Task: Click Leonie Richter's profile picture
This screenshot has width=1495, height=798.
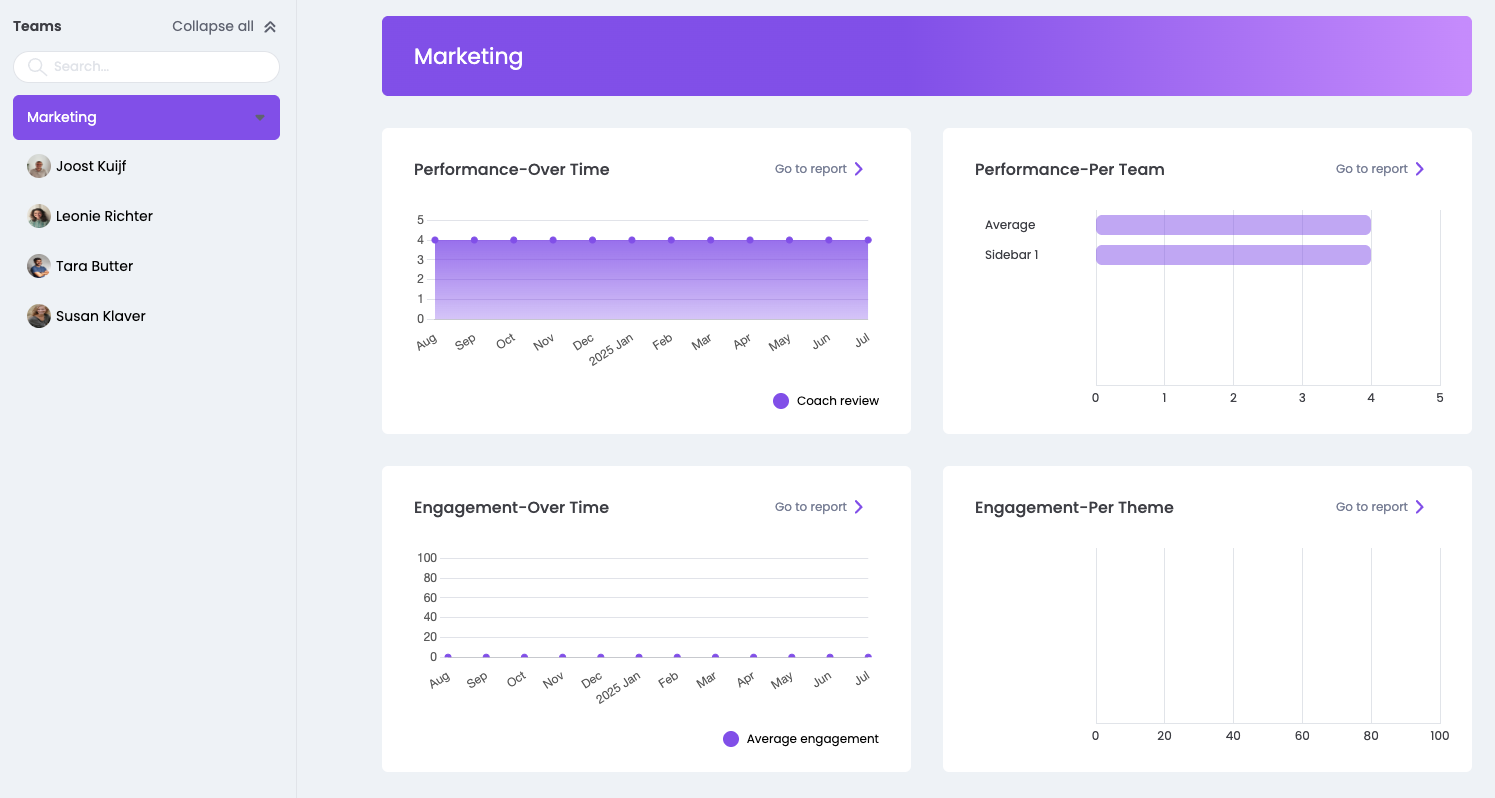Action: [39, 217]
